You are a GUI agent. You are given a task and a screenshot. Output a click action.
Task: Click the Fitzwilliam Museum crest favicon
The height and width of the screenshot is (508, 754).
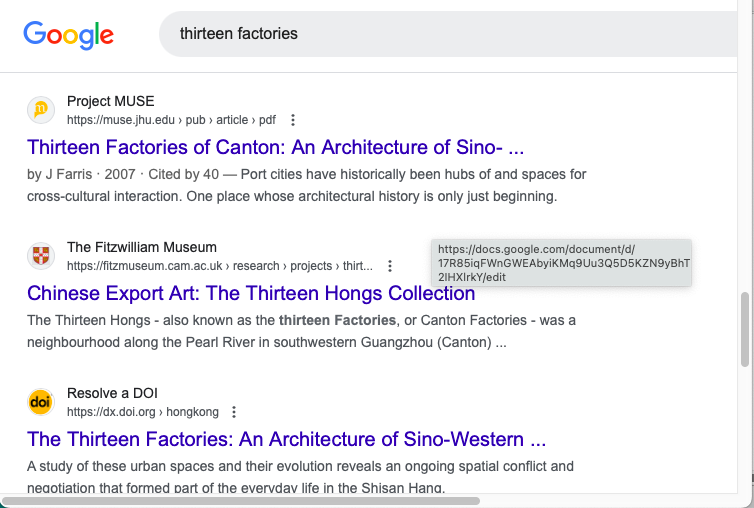click(x=40, y=256)
